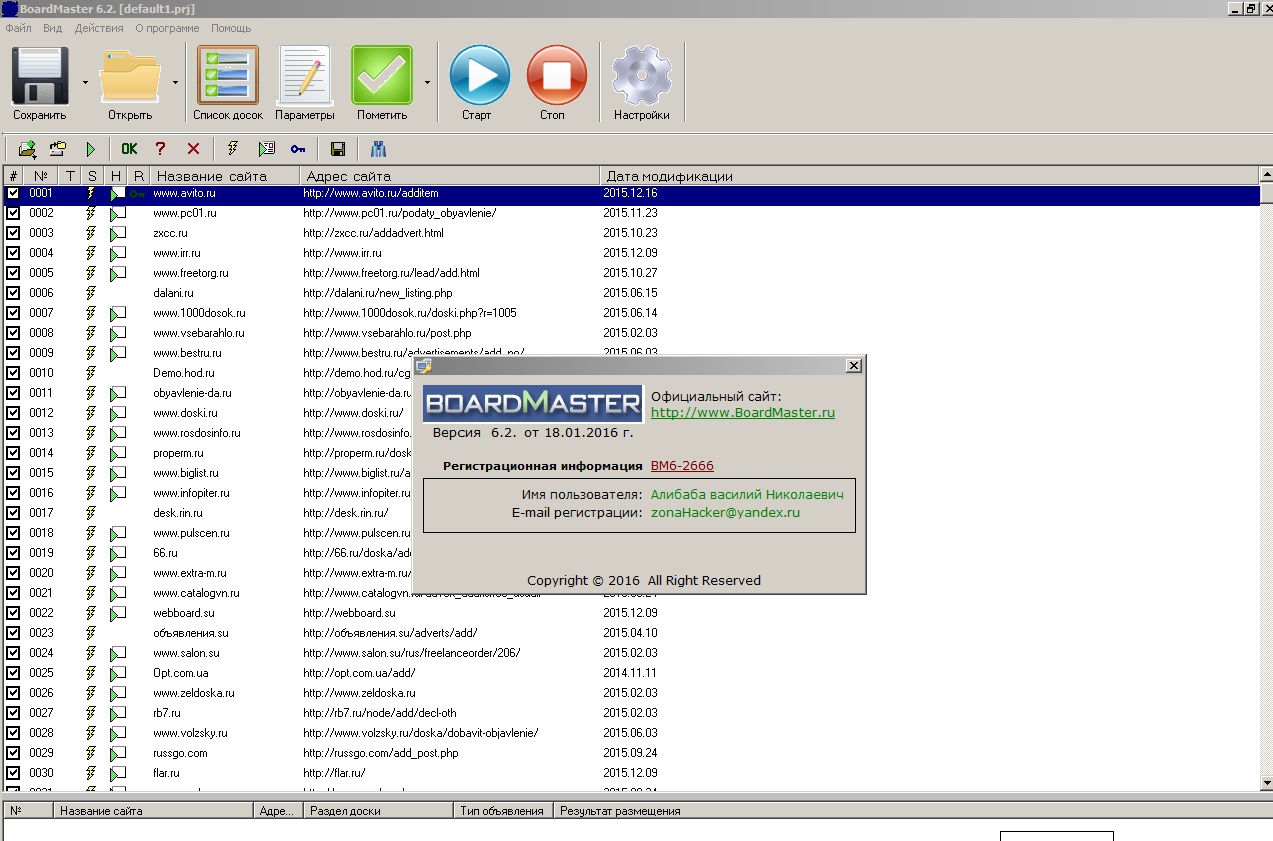Open the Параметры notepad button

coord(305,84)
